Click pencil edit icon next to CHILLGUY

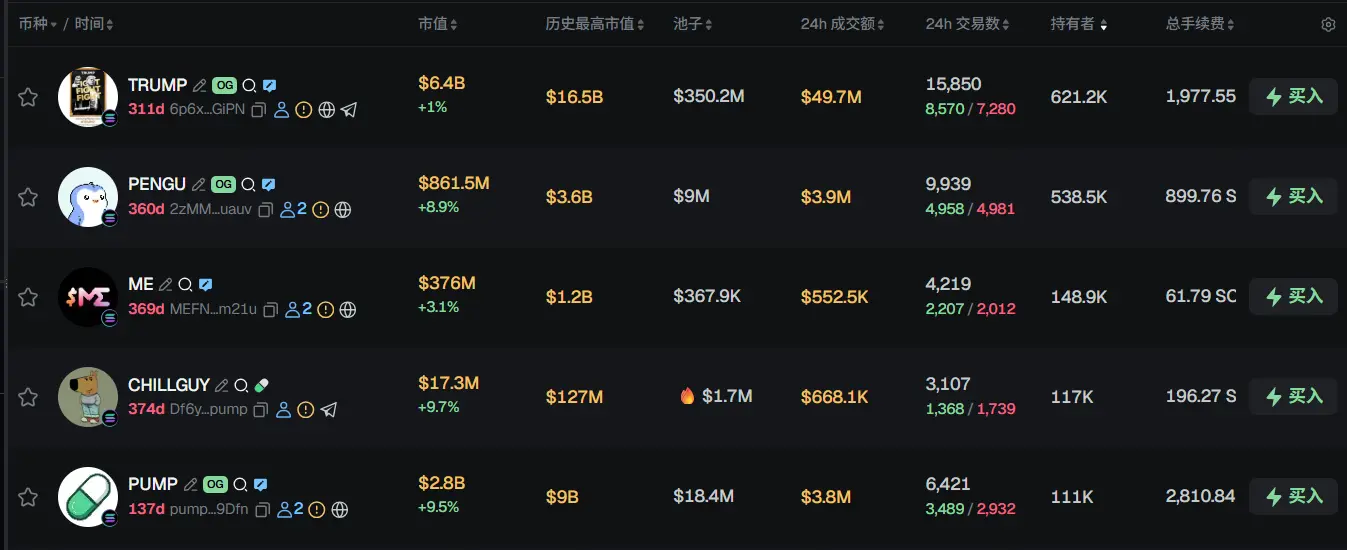click(222, 385)
